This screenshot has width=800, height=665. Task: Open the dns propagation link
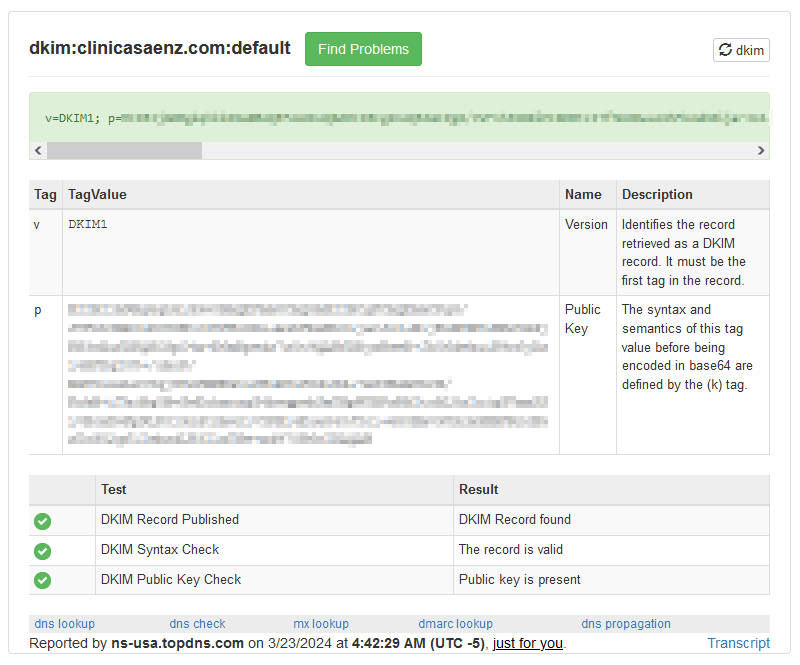coord(626,624)
